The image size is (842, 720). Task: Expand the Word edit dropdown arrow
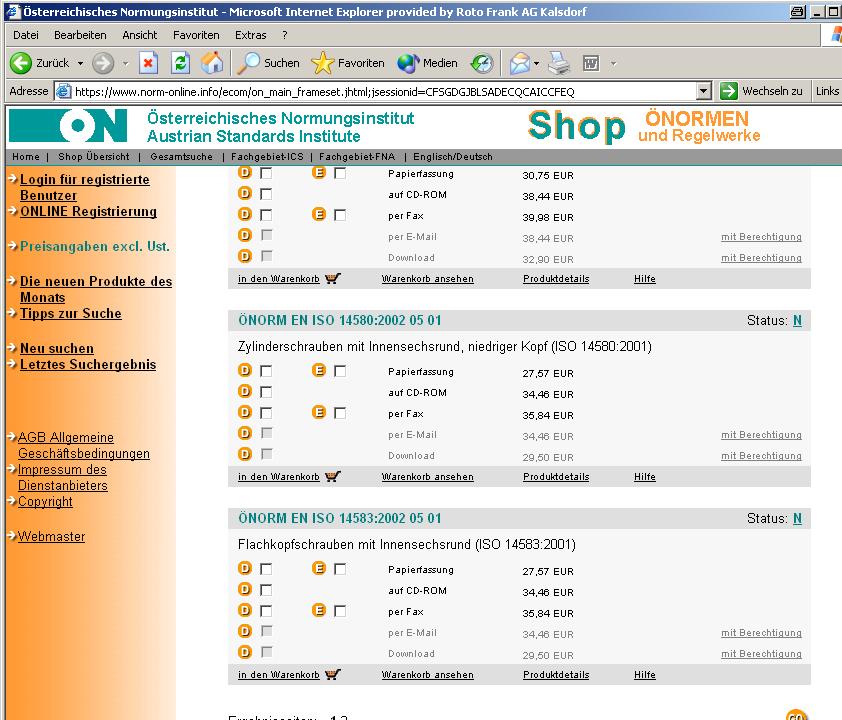coord(613,63)
